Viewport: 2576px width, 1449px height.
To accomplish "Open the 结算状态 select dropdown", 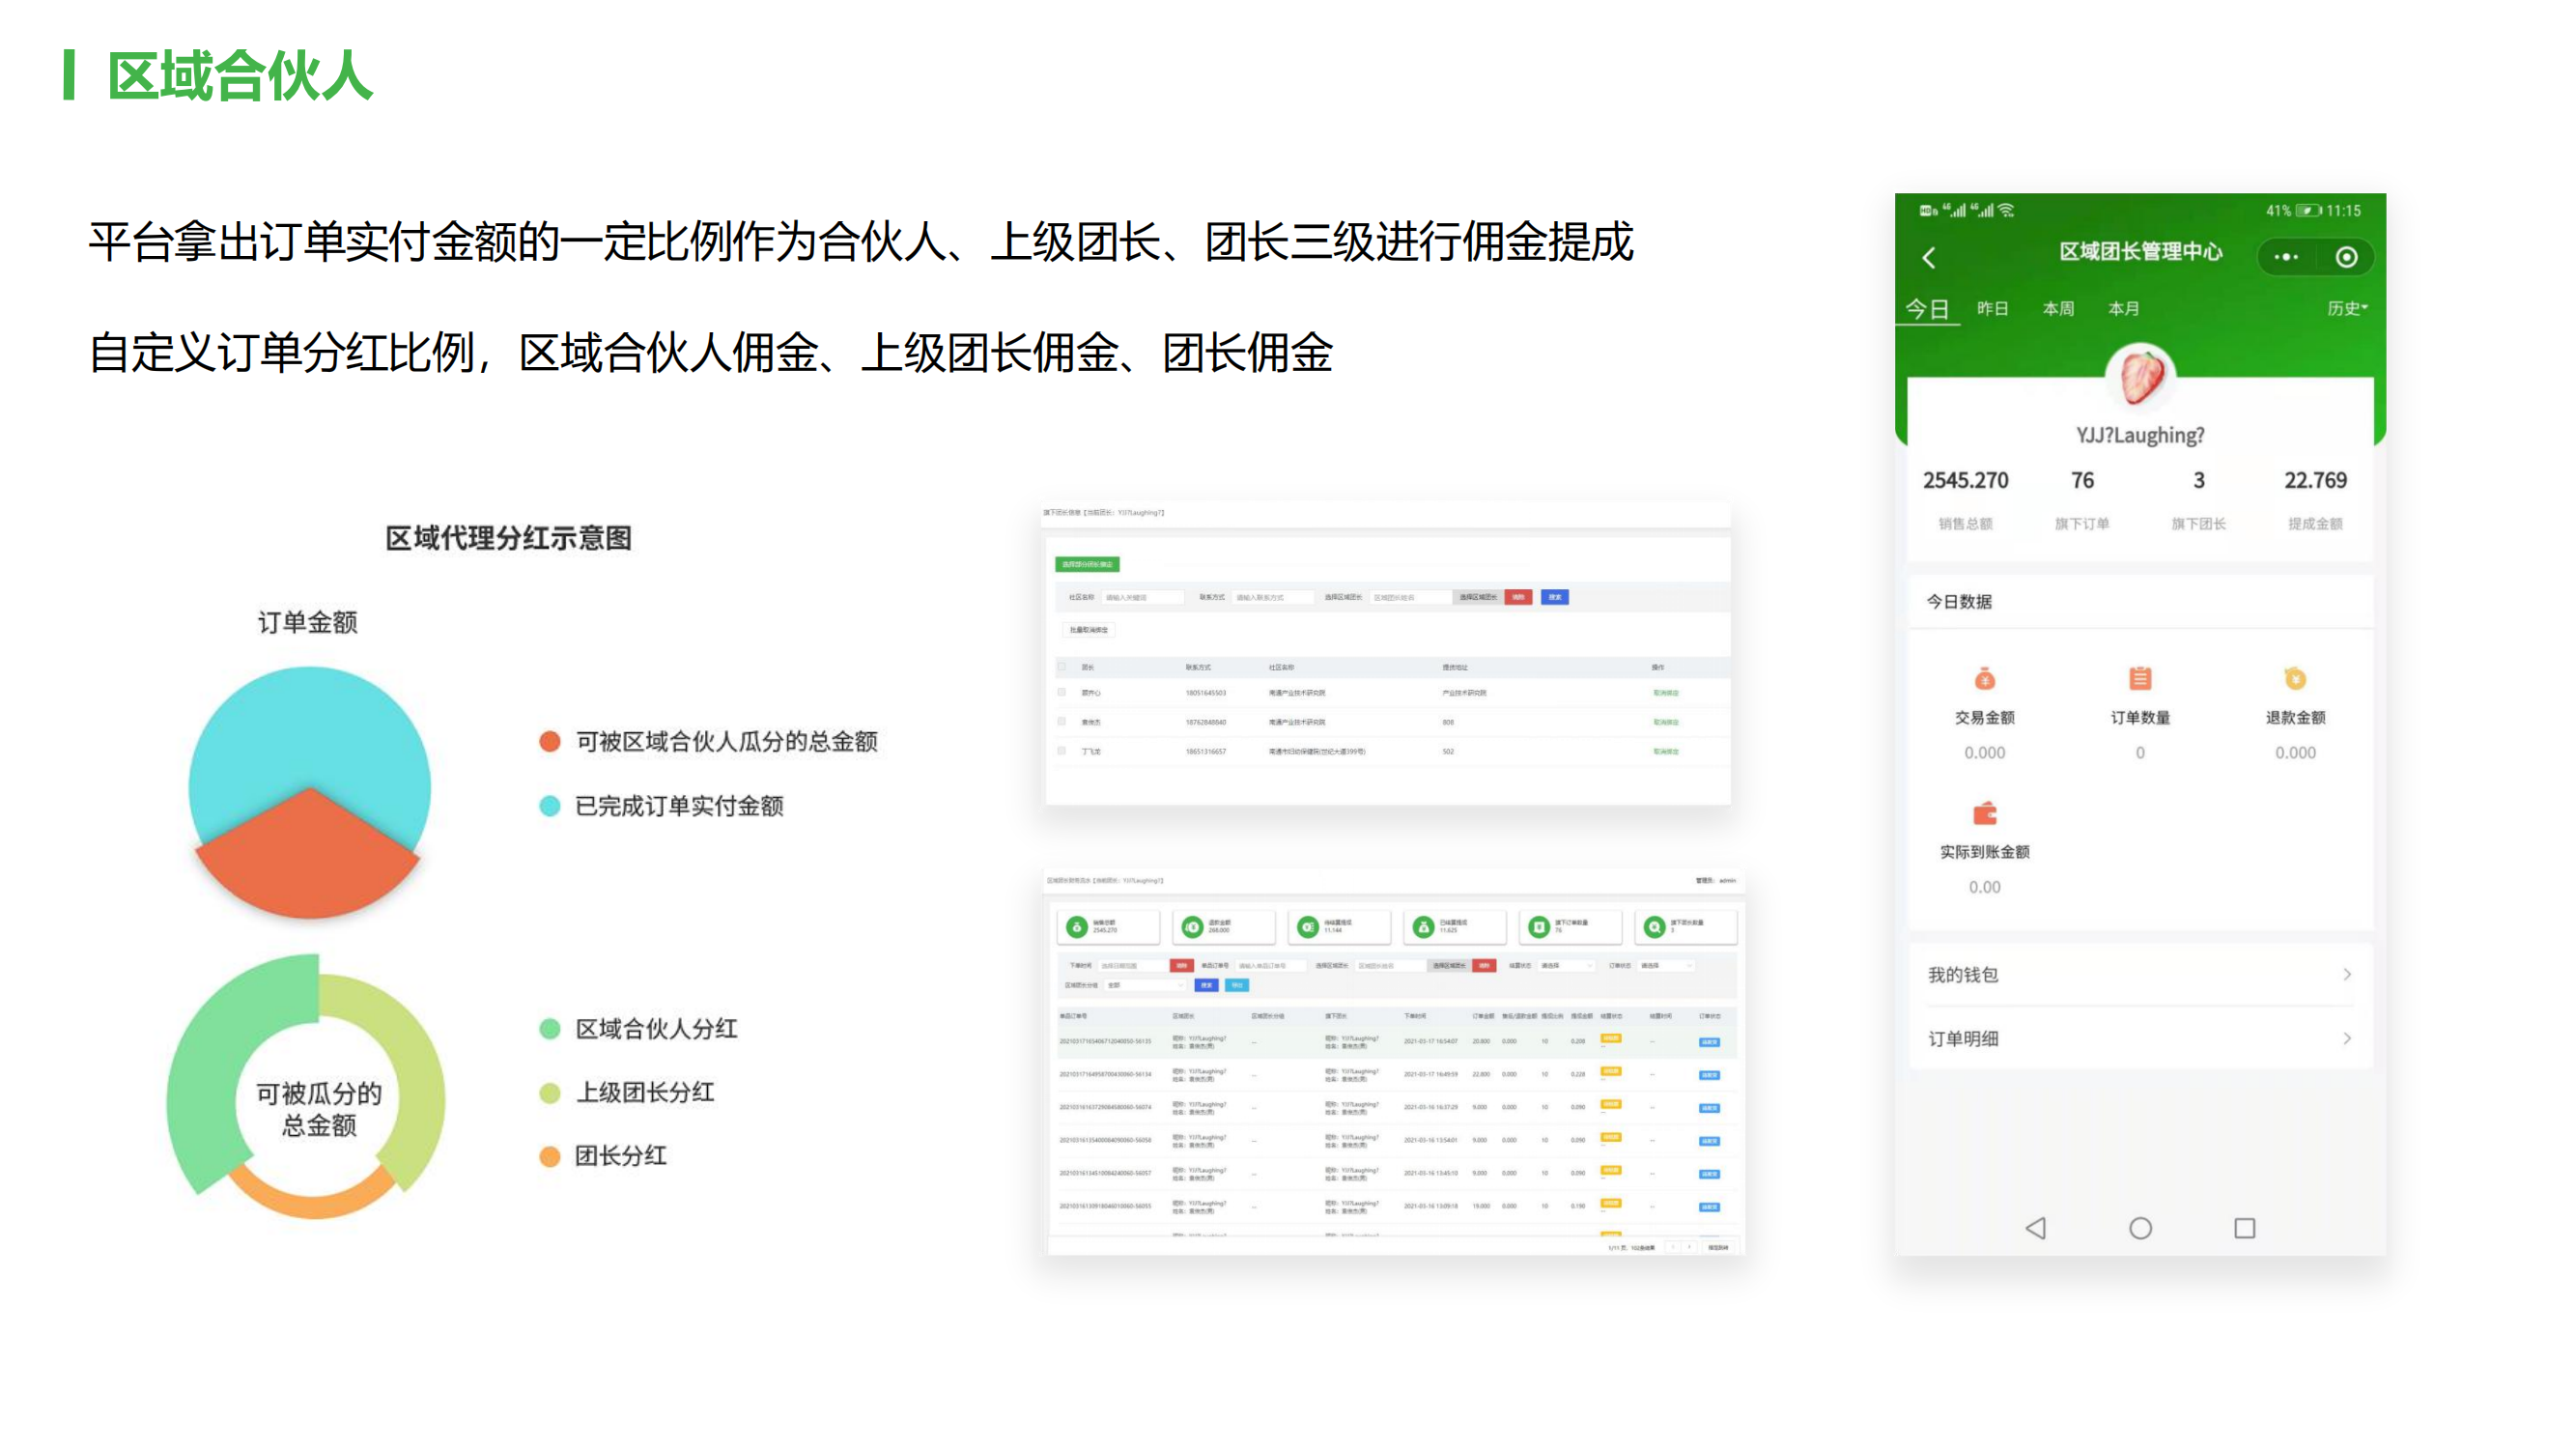I will pos(1567,965).
